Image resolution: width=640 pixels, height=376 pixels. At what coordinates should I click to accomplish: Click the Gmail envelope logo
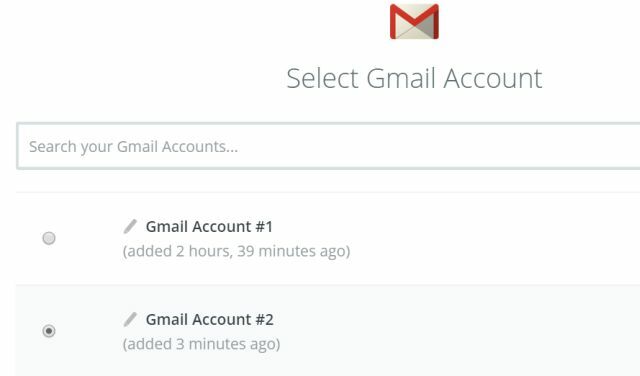point(414,22)
